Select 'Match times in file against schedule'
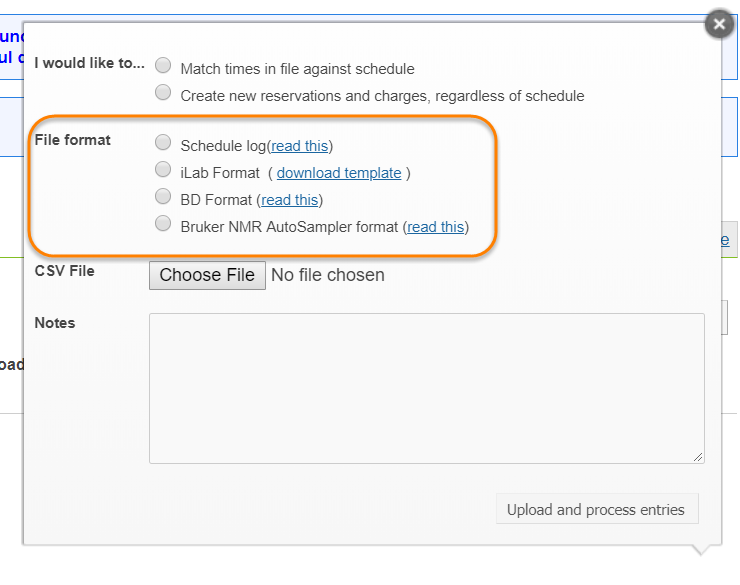This screenshot has height=585, width=740. (163, 67)
